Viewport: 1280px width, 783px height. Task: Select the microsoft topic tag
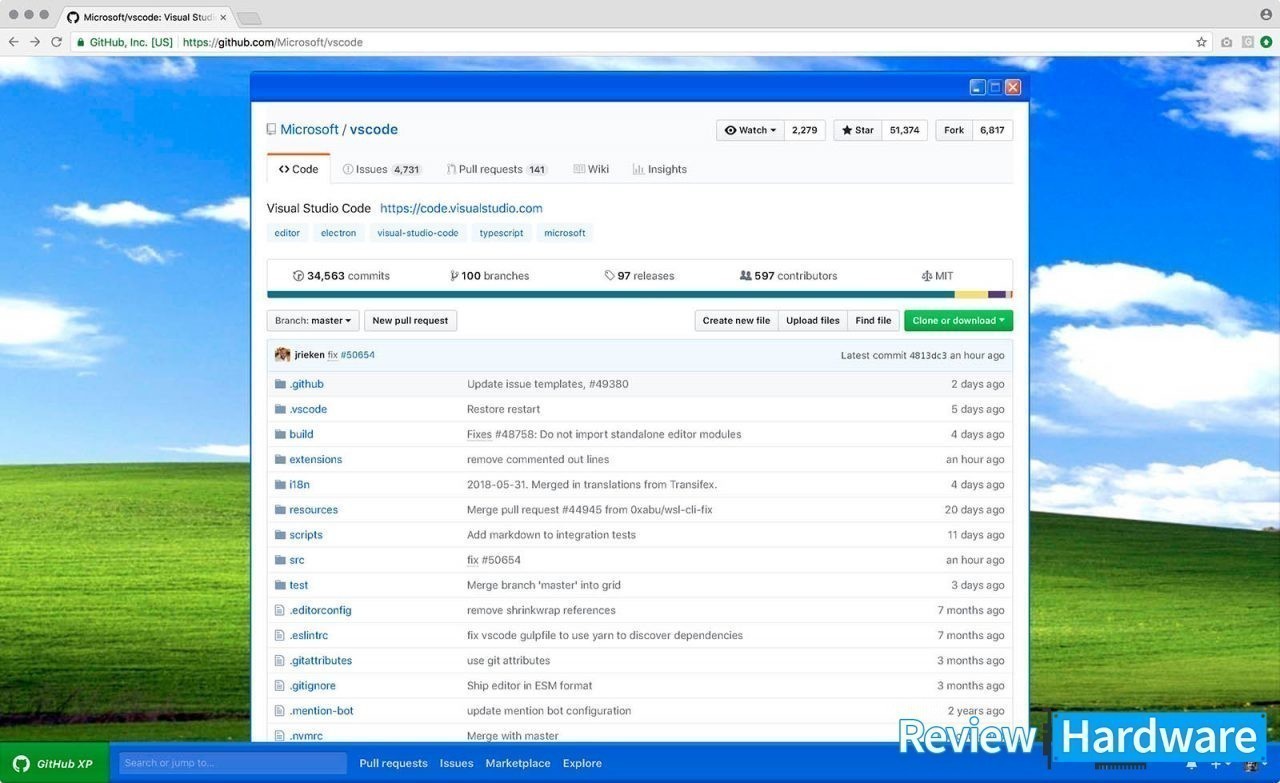(565, 233)
